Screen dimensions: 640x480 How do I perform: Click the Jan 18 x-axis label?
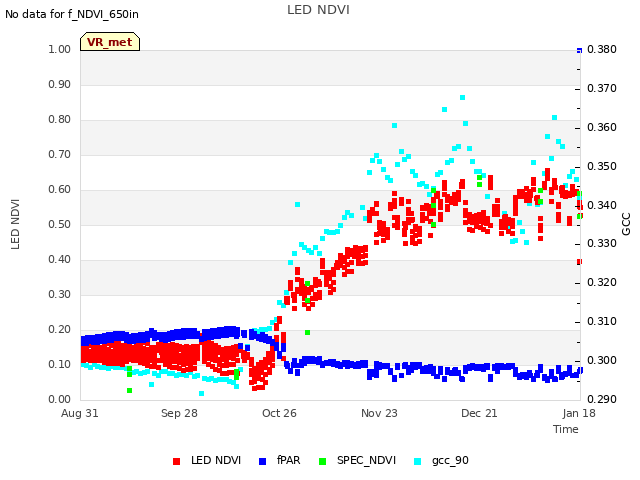(579, 413)
